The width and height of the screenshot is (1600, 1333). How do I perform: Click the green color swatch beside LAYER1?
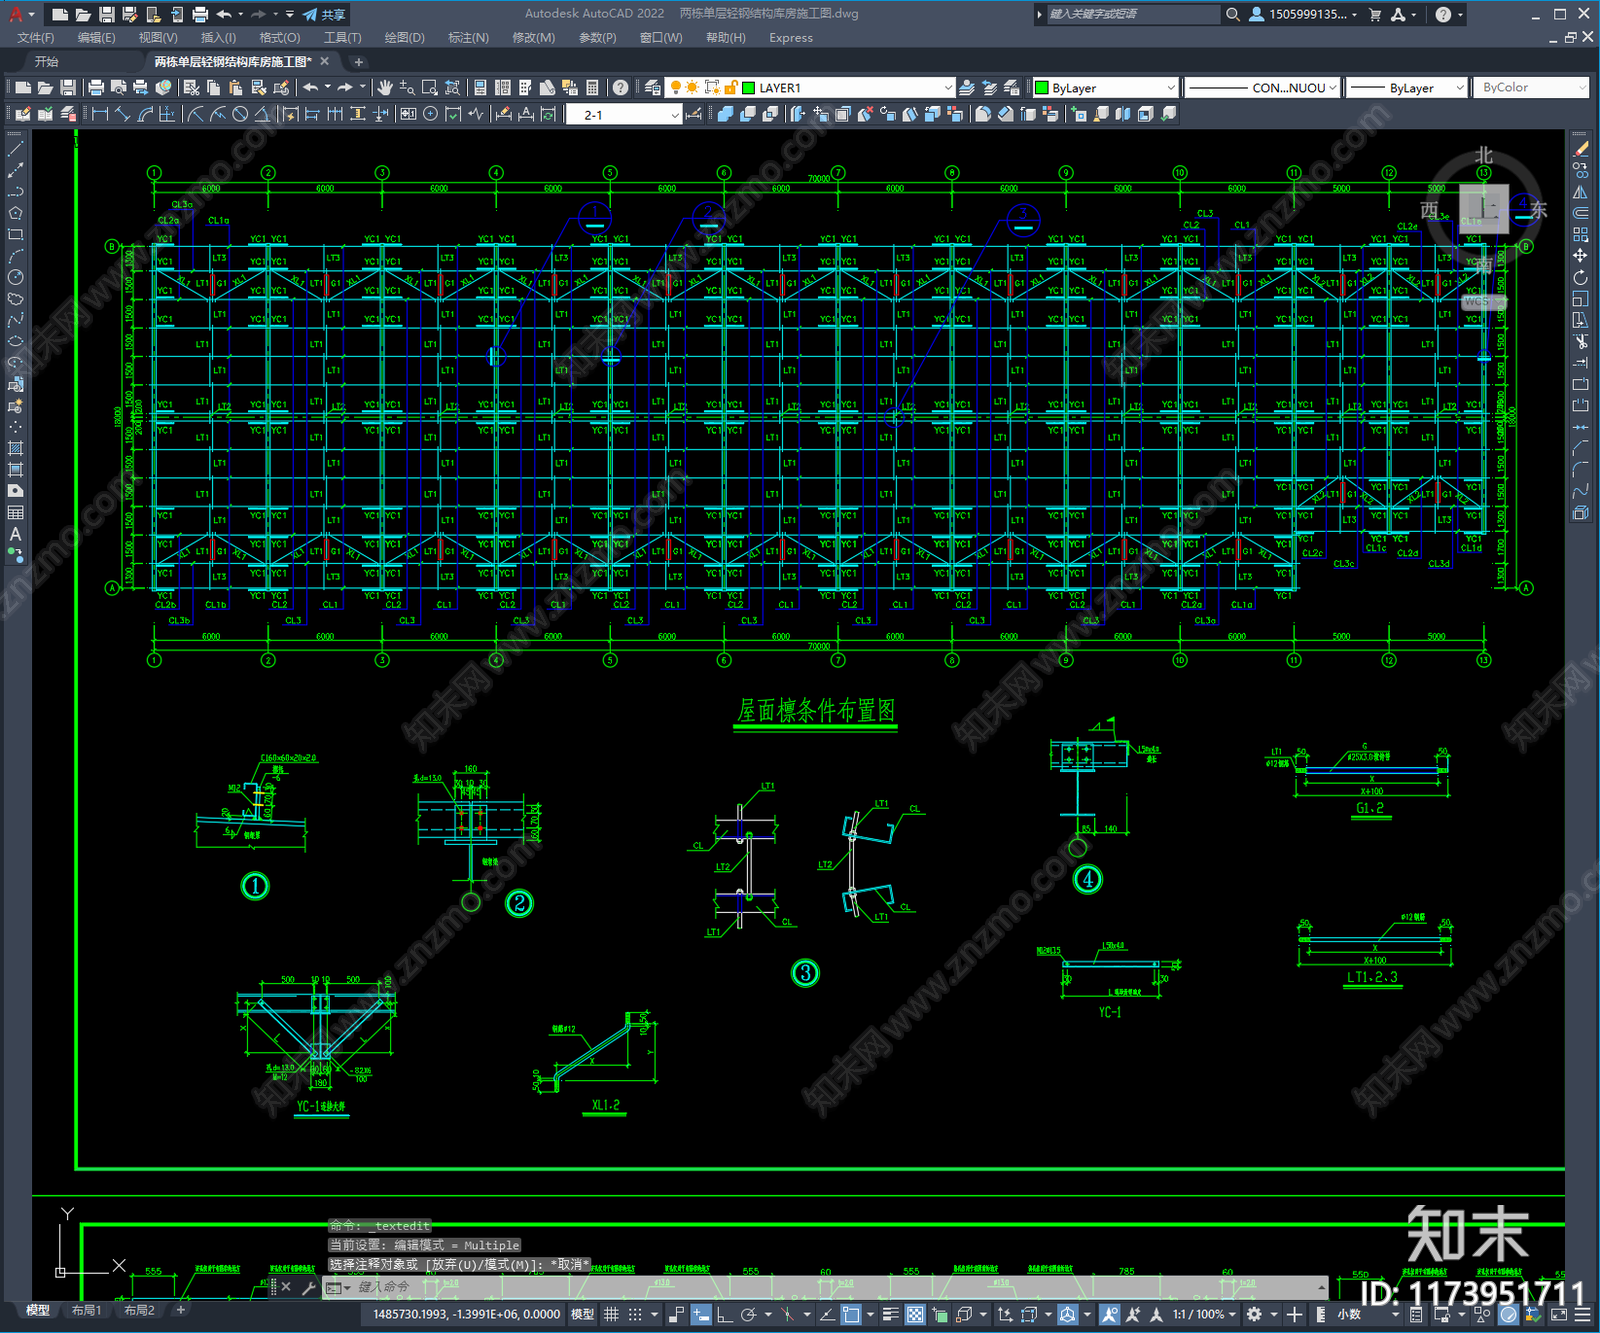[748, 88]
